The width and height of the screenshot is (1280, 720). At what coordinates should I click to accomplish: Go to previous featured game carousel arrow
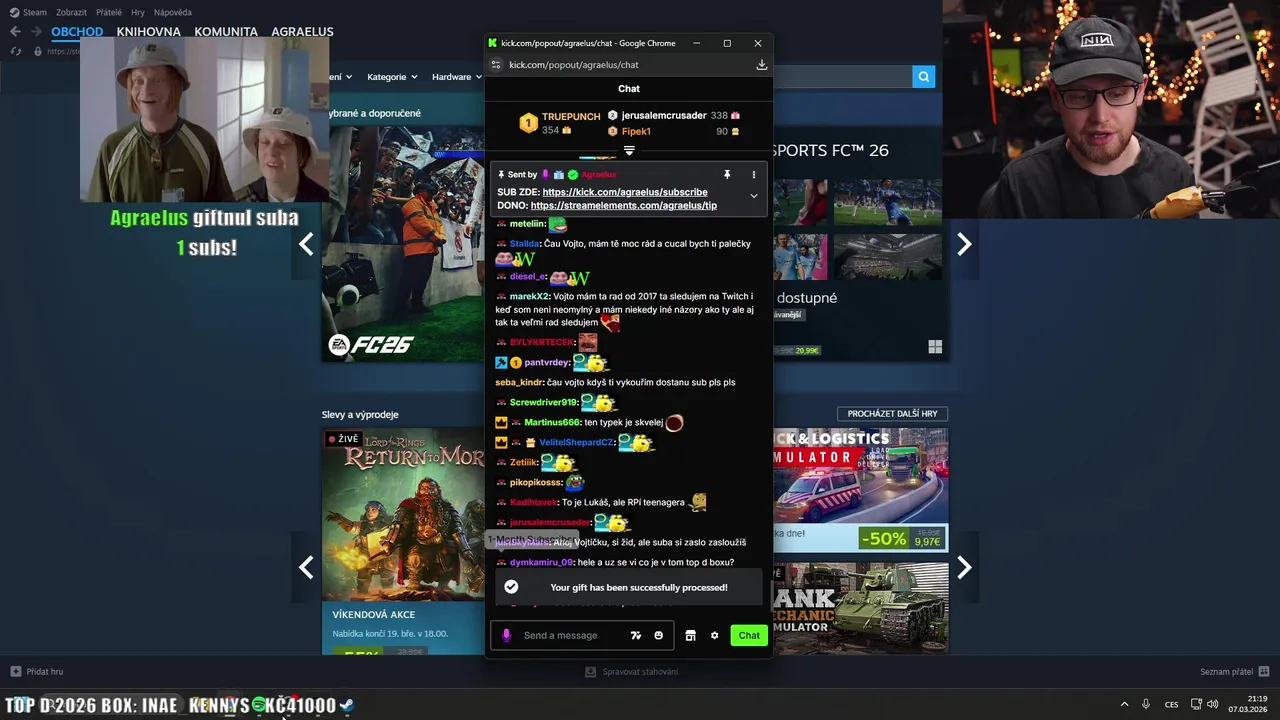pyautogui.click(x=306, y=244)
